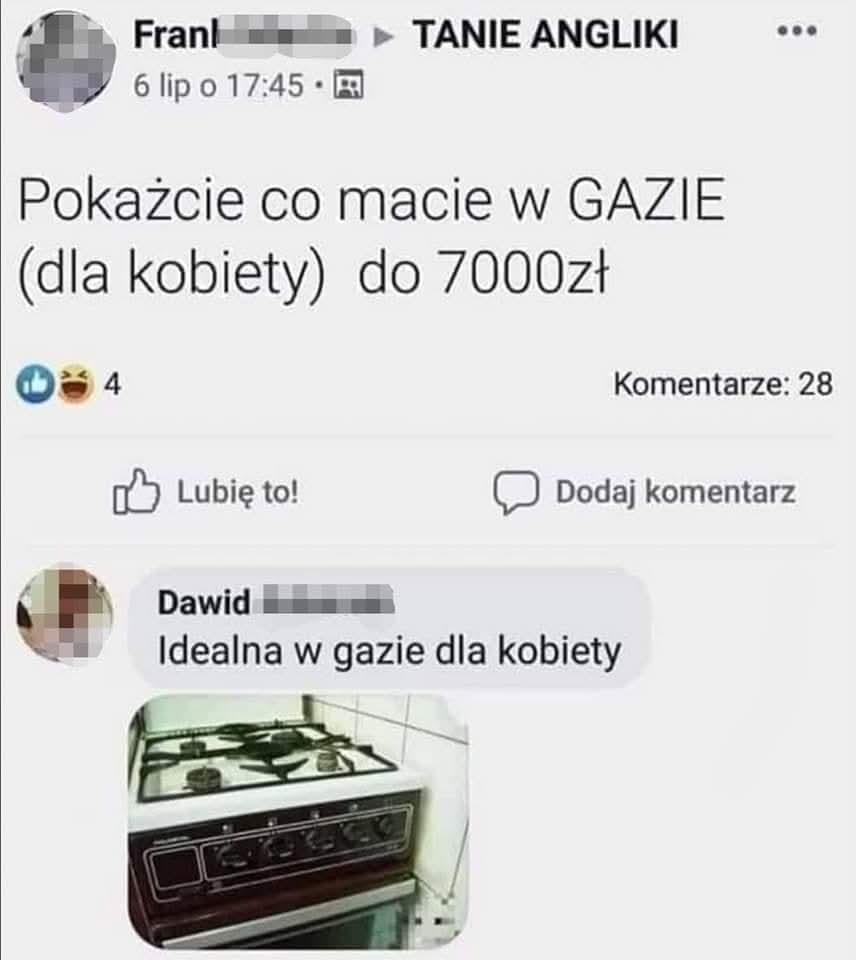
Task: Click the arrow between author and group
Action: coord(385,37)
